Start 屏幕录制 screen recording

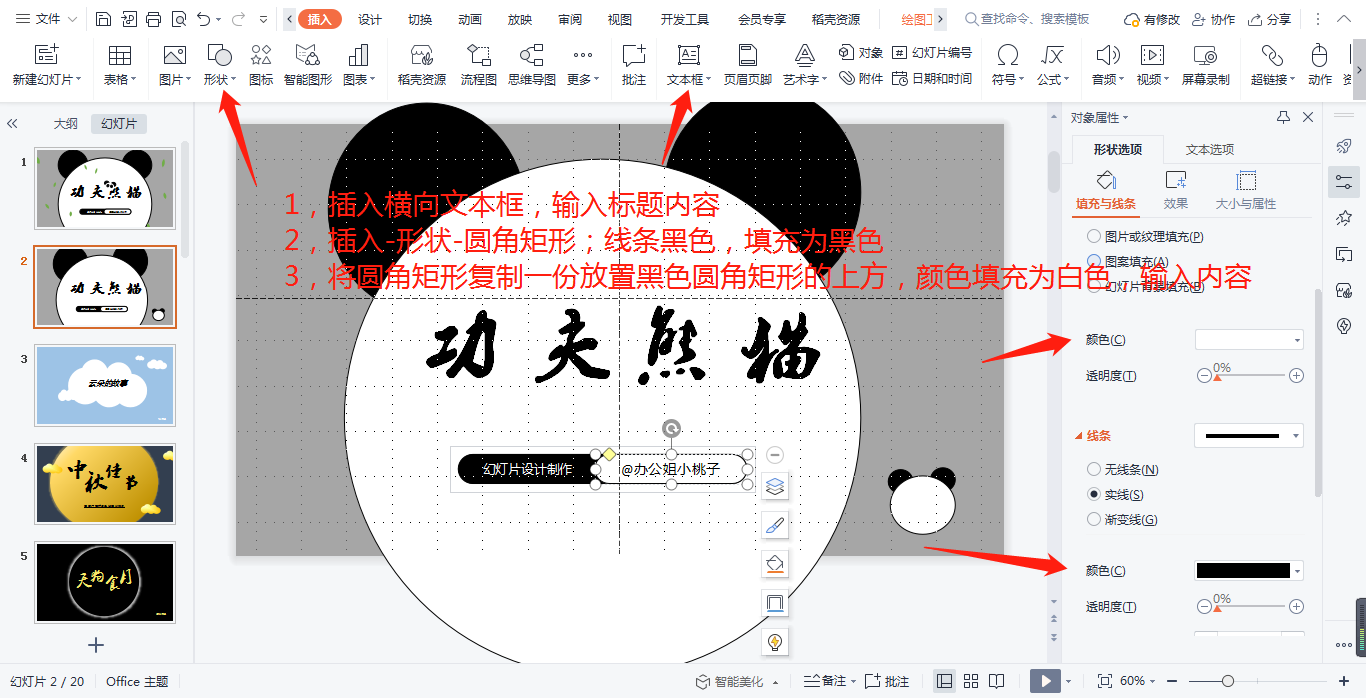1205,66
